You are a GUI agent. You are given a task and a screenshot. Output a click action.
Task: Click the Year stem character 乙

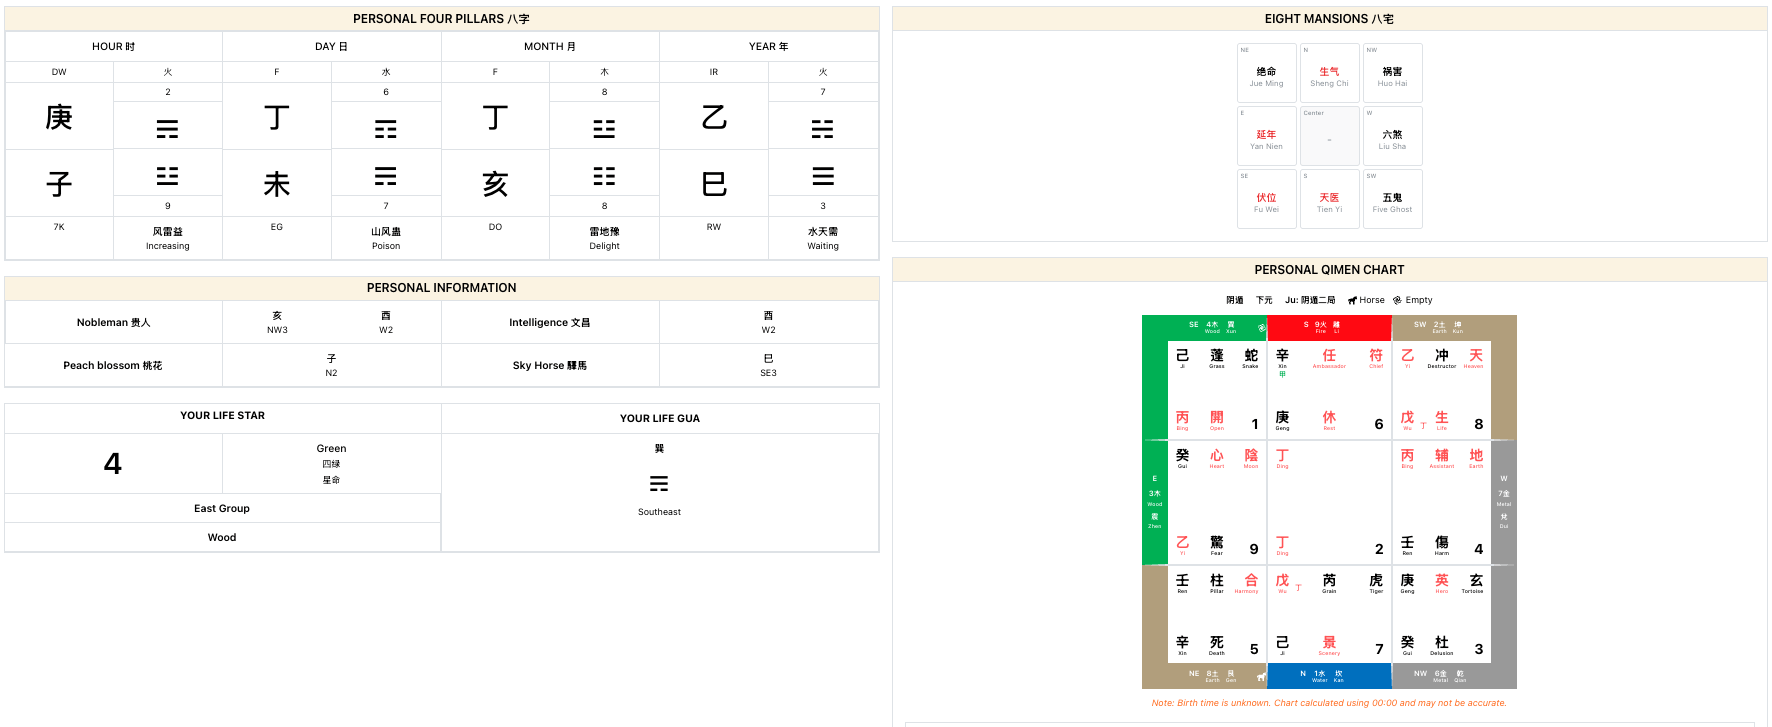point(714,117)
